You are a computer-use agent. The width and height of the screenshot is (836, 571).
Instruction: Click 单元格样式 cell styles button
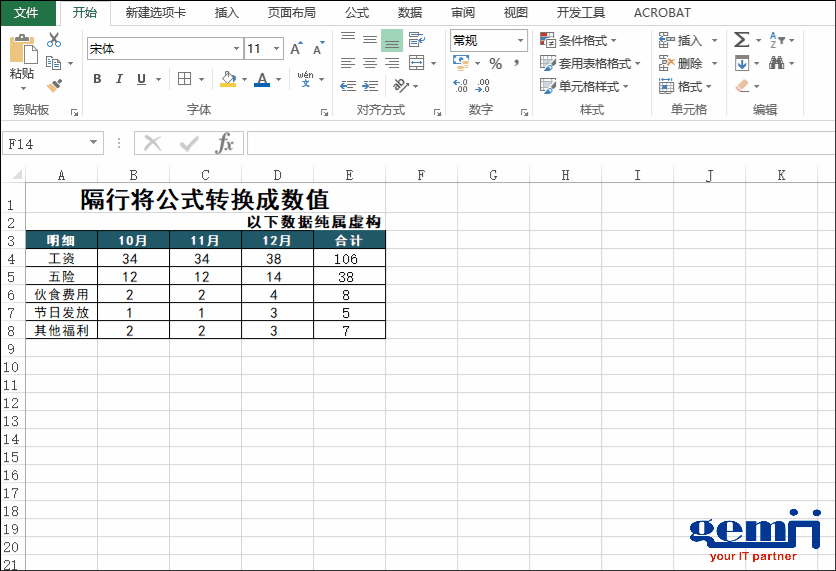584,86
